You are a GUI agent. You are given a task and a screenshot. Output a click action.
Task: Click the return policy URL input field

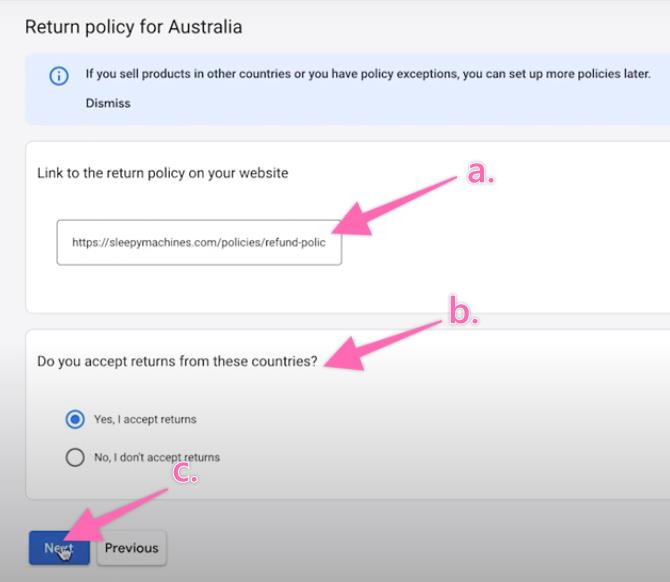(x=198, y=242)
